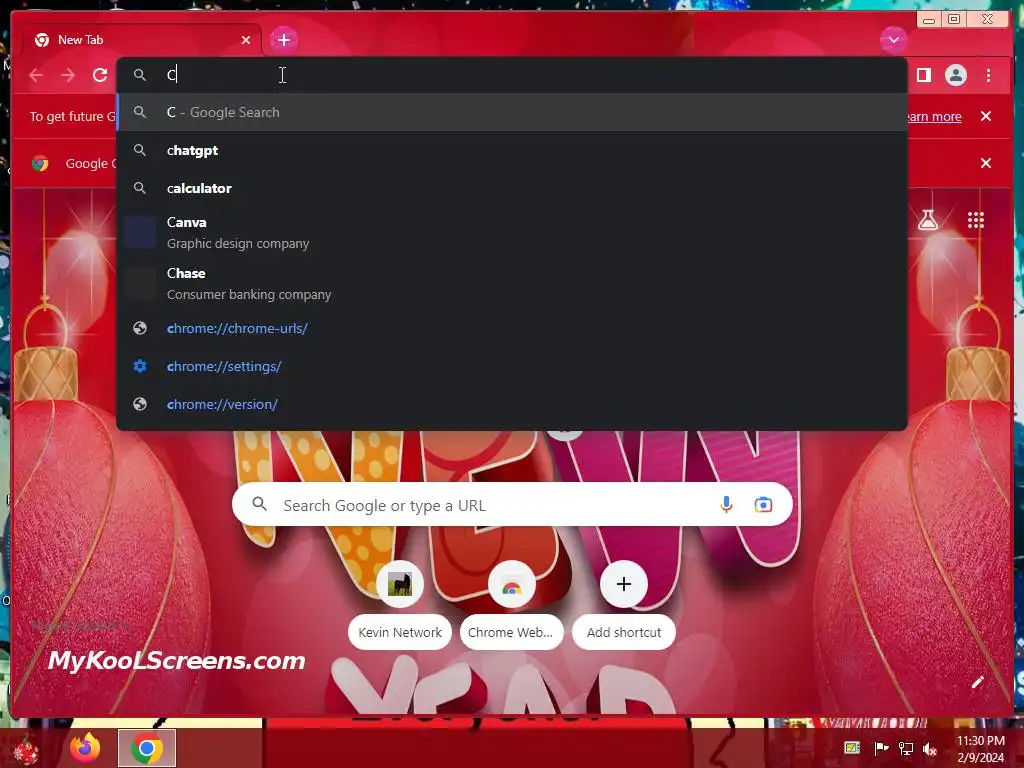Click the search magnifier in the omnibox
Viewport: 1024px width, 768px height.
140,75
